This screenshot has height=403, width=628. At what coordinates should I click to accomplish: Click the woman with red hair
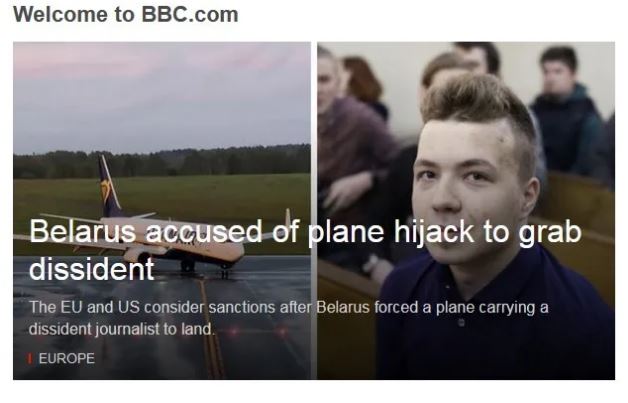pos(363,82)
